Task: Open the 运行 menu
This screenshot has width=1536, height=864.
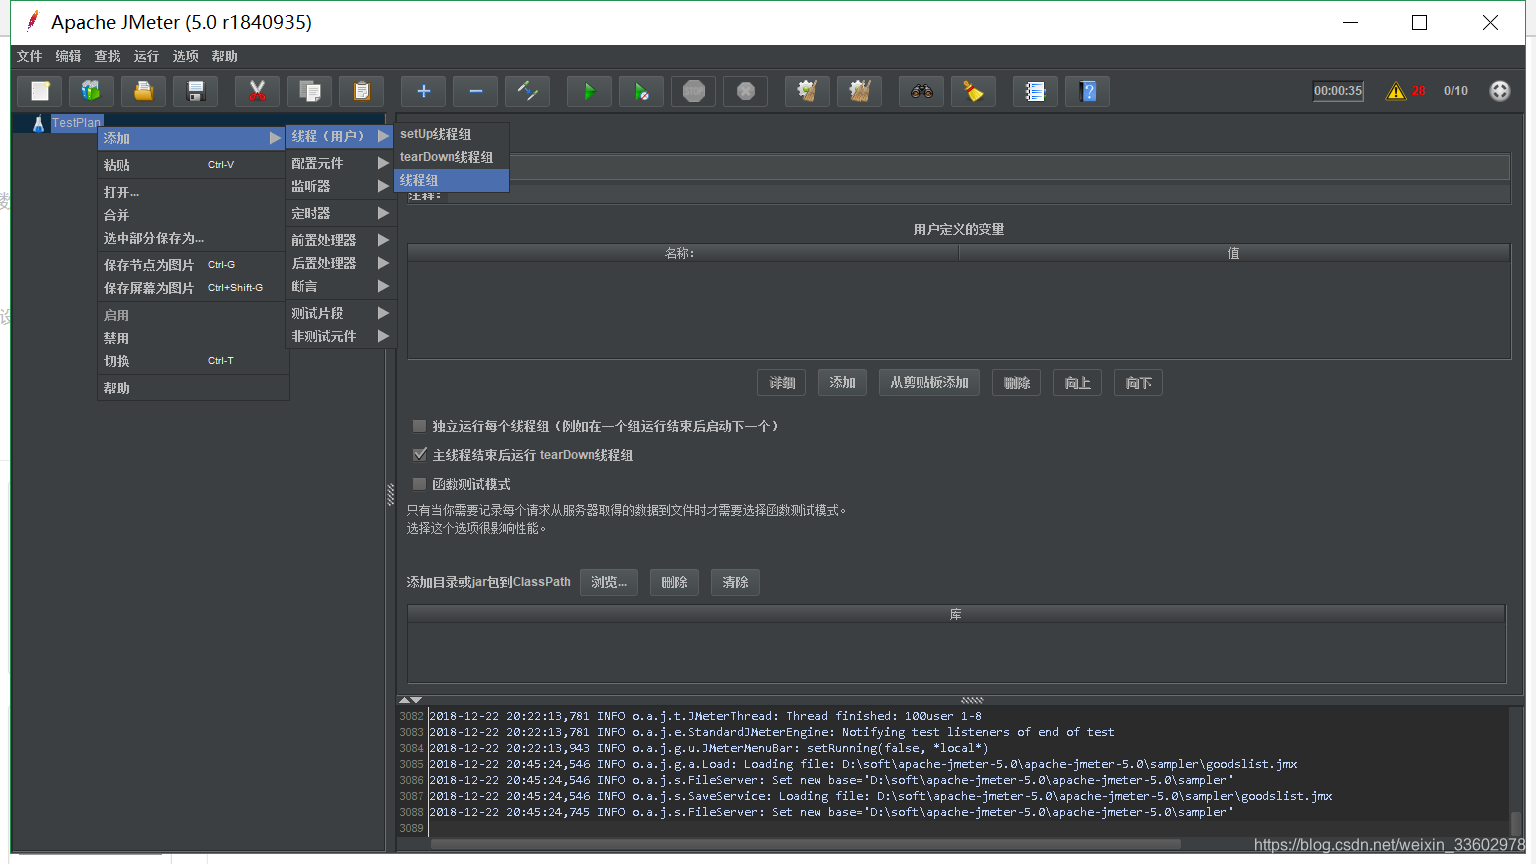Action: (146, 56)
